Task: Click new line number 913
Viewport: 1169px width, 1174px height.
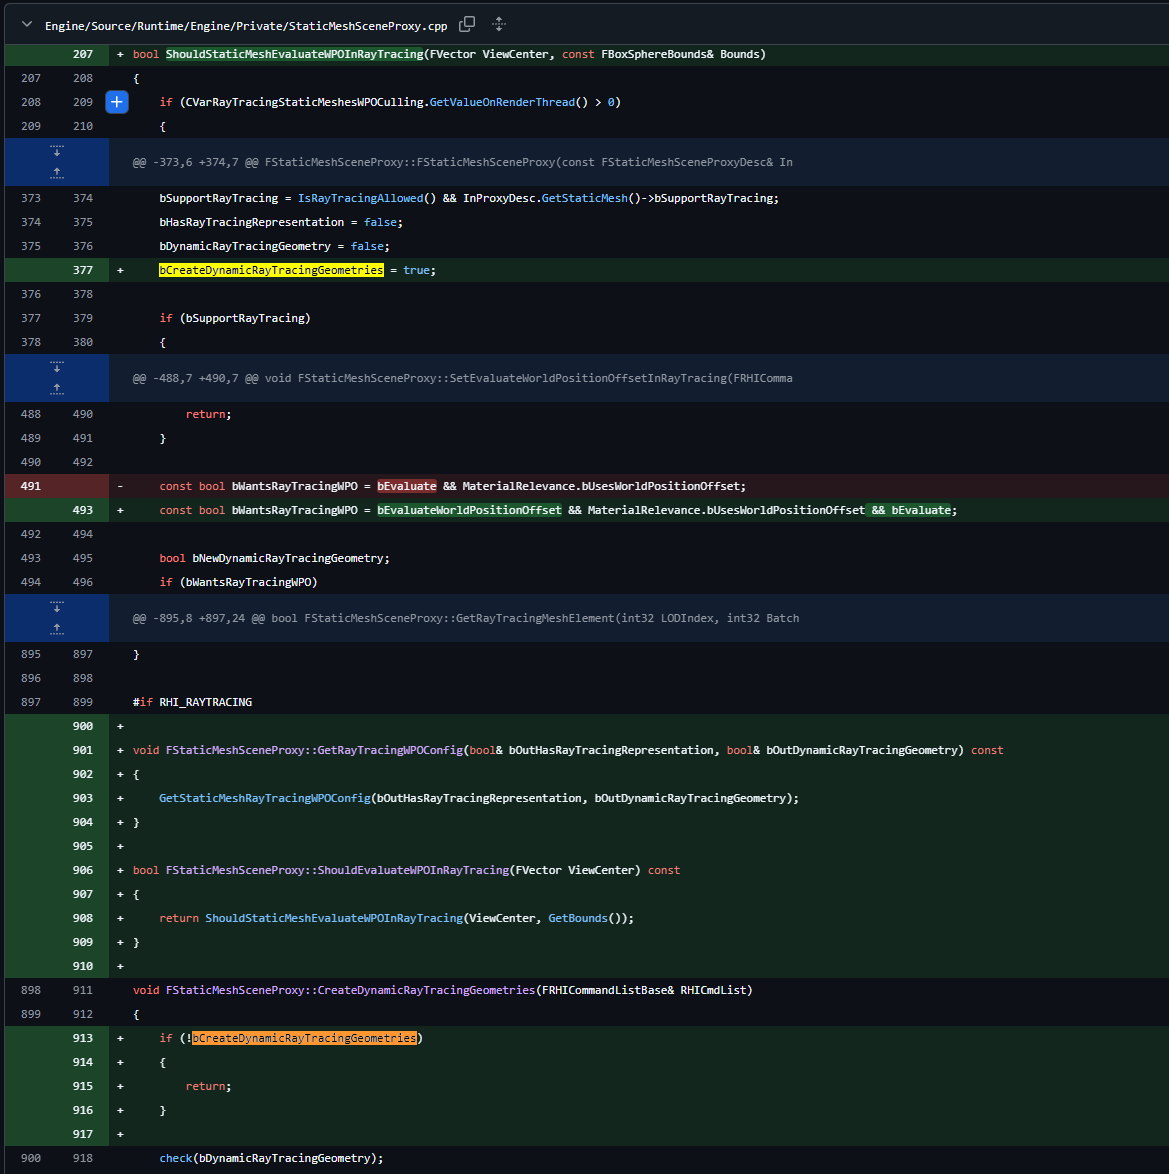Action: tap(83, 1038)
